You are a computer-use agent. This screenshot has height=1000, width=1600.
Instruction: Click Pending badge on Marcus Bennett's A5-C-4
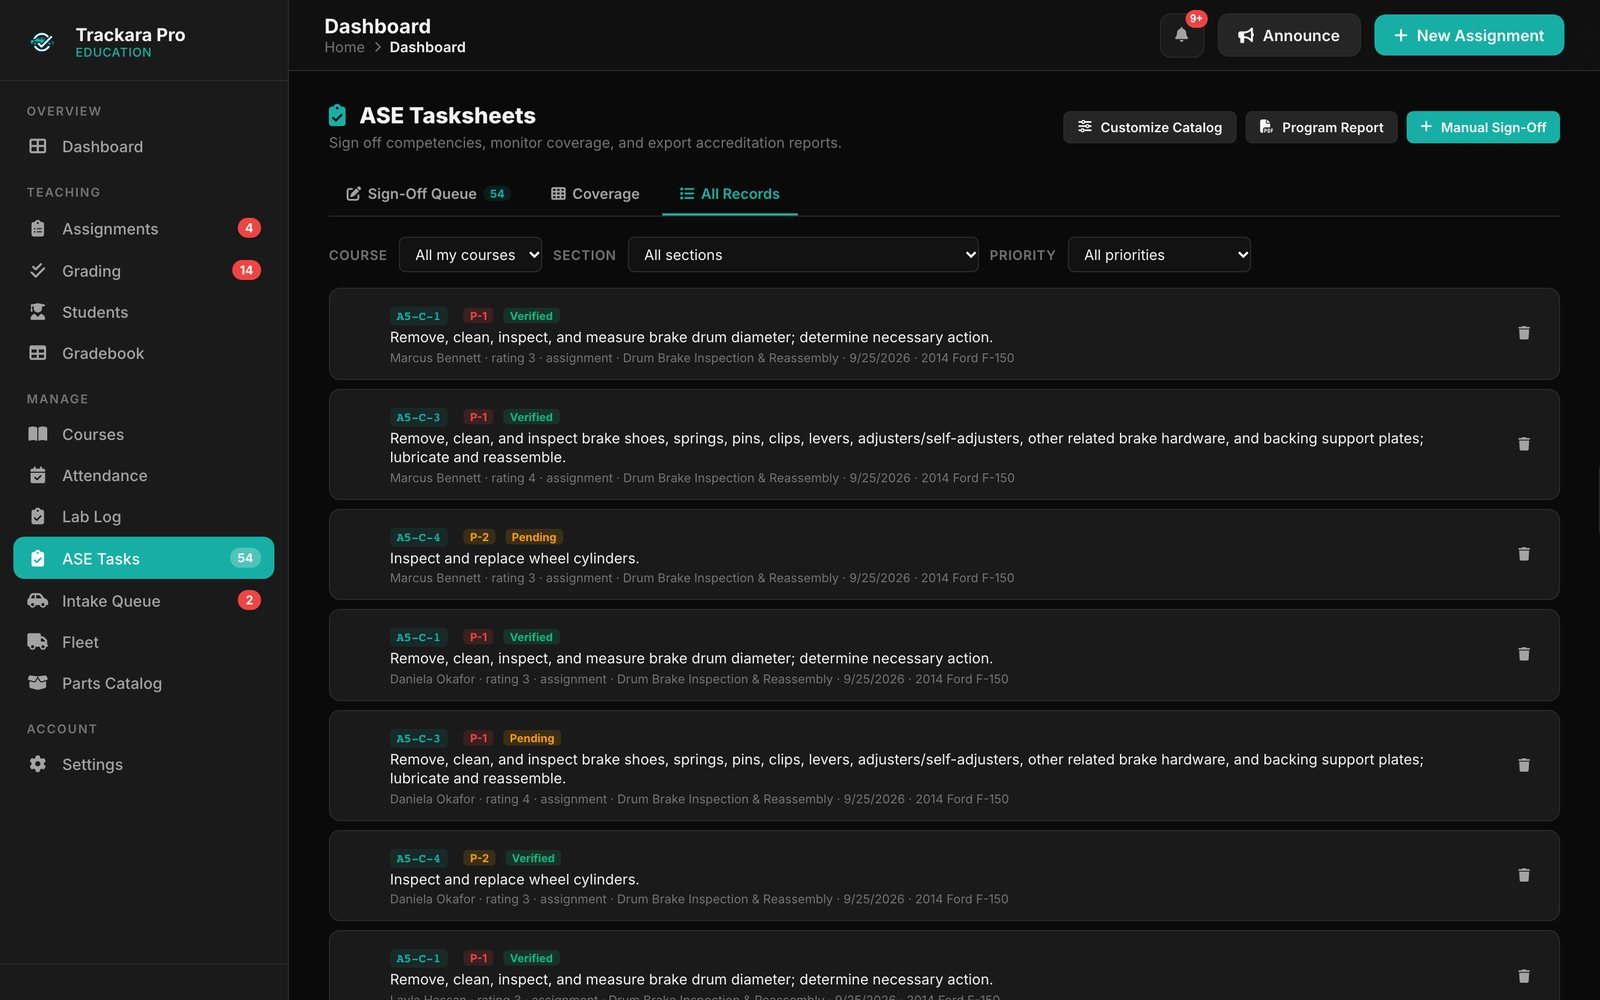534,537
